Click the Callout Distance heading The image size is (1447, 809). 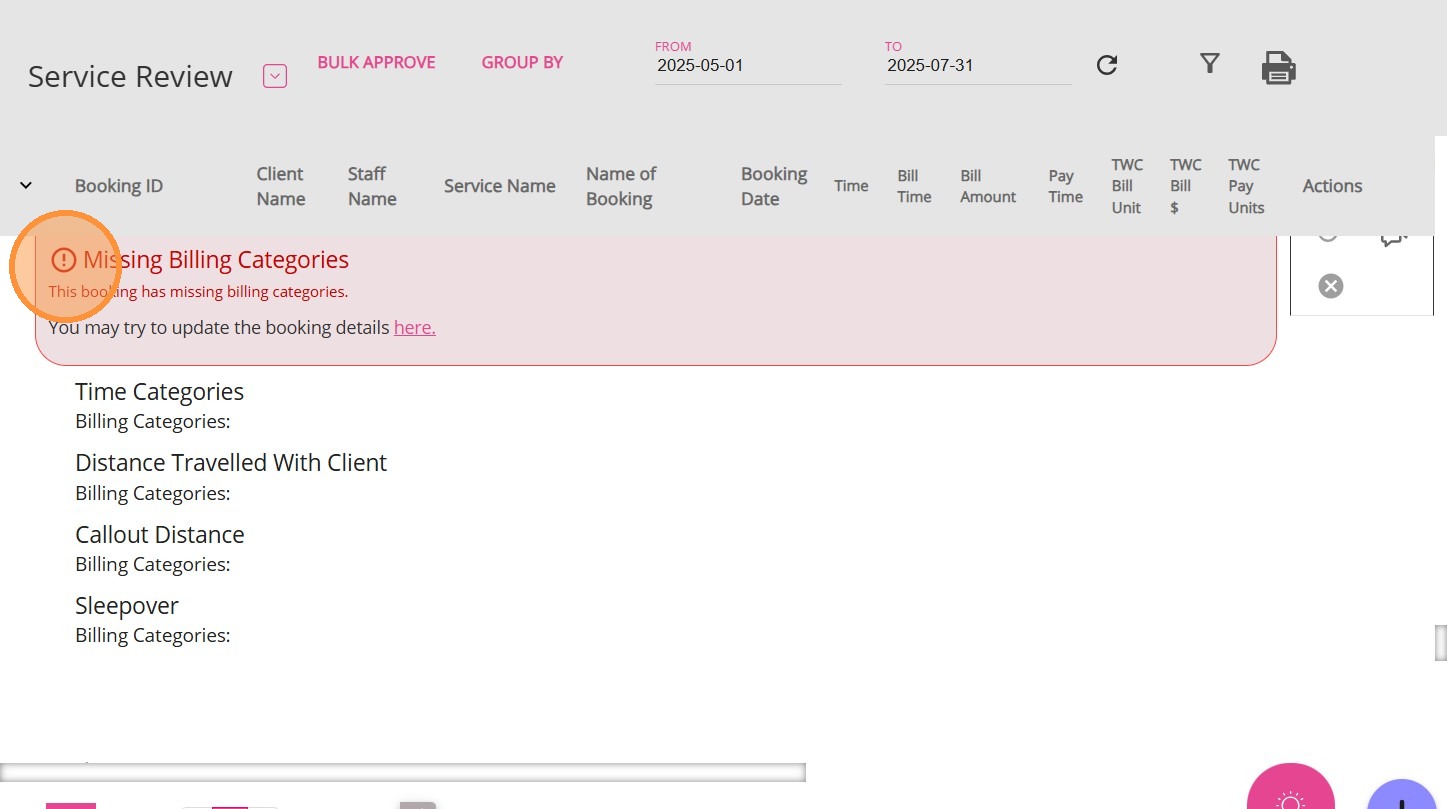[160, 534]
